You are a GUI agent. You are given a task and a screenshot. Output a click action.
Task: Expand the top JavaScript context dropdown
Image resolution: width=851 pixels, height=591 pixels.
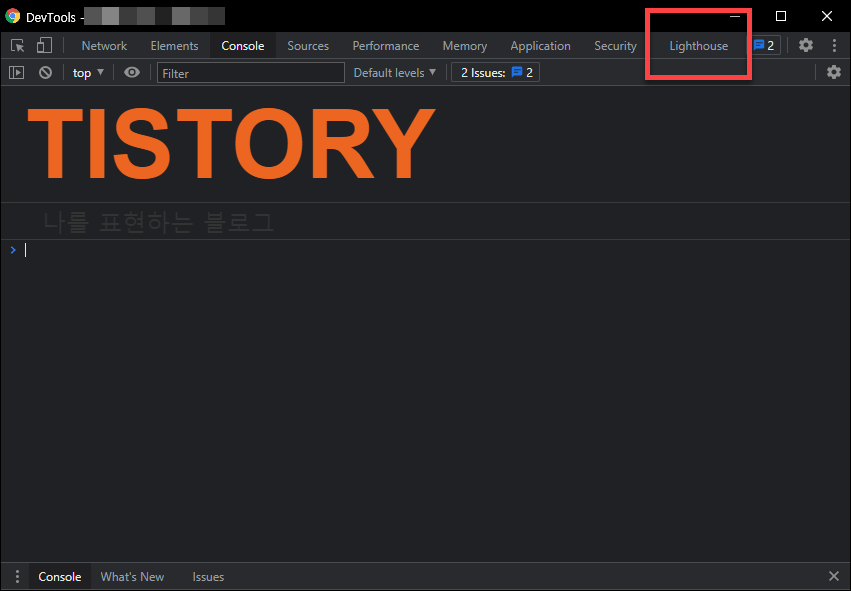tap(88, 73)
